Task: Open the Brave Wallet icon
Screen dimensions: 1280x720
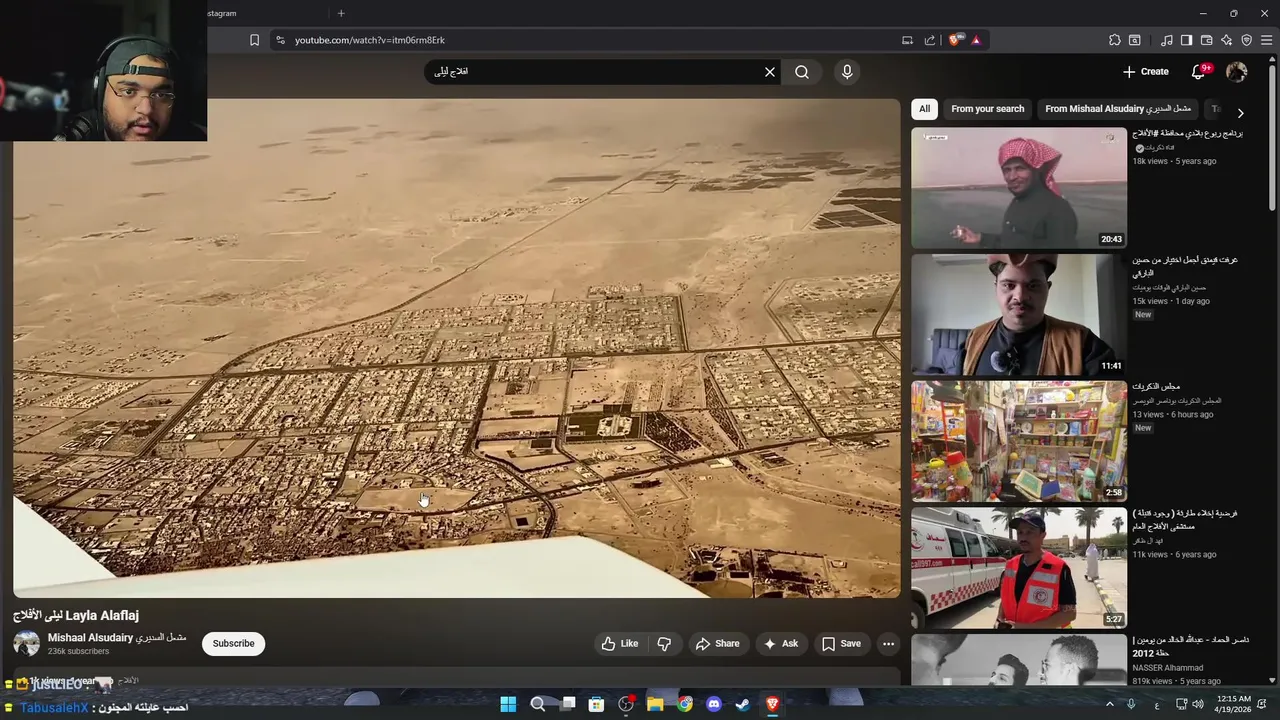Action: (x=1207, y=40)
